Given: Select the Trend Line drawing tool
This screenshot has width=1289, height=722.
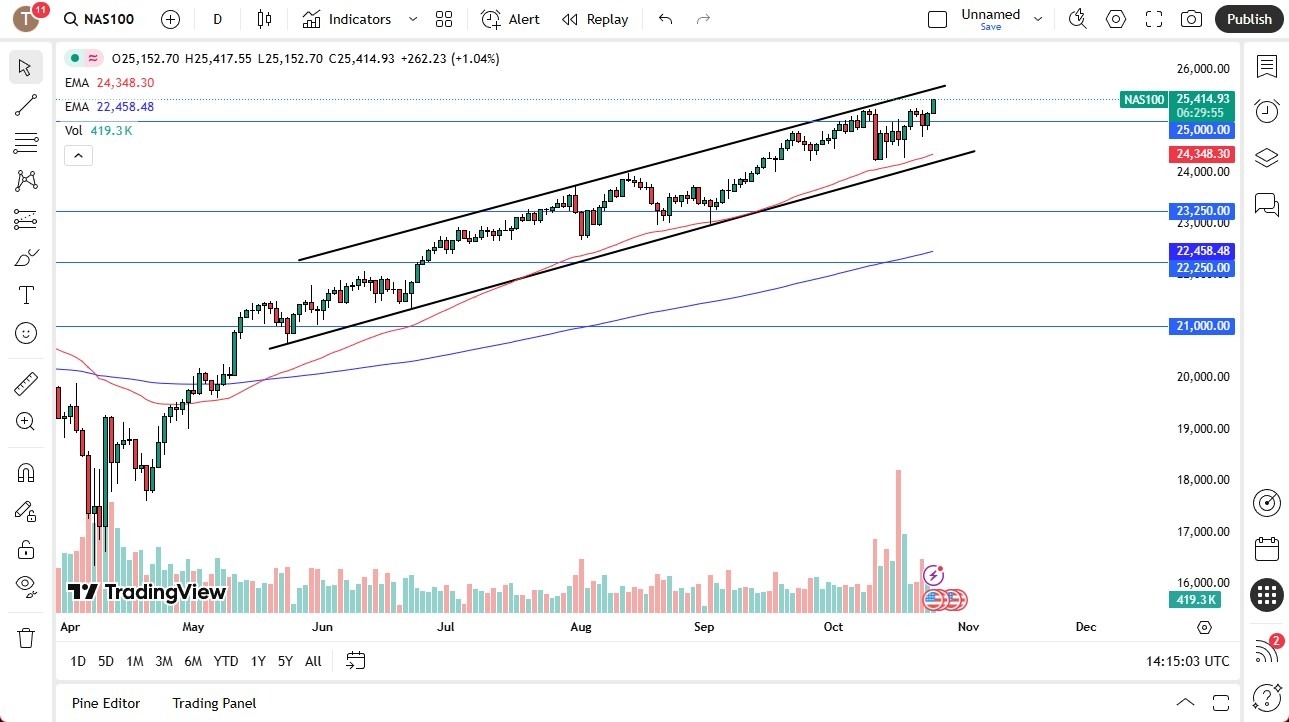Looking at the screenshot, I should 25,105.
